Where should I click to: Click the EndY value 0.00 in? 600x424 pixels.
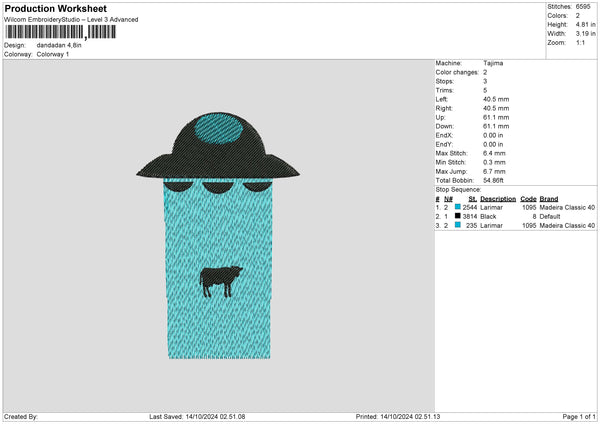click(493, 144)
